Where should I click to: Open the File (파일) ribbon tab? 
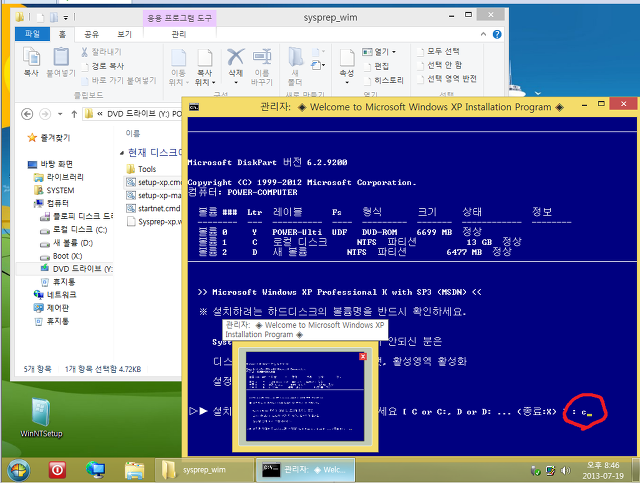[x=32, y=34]
